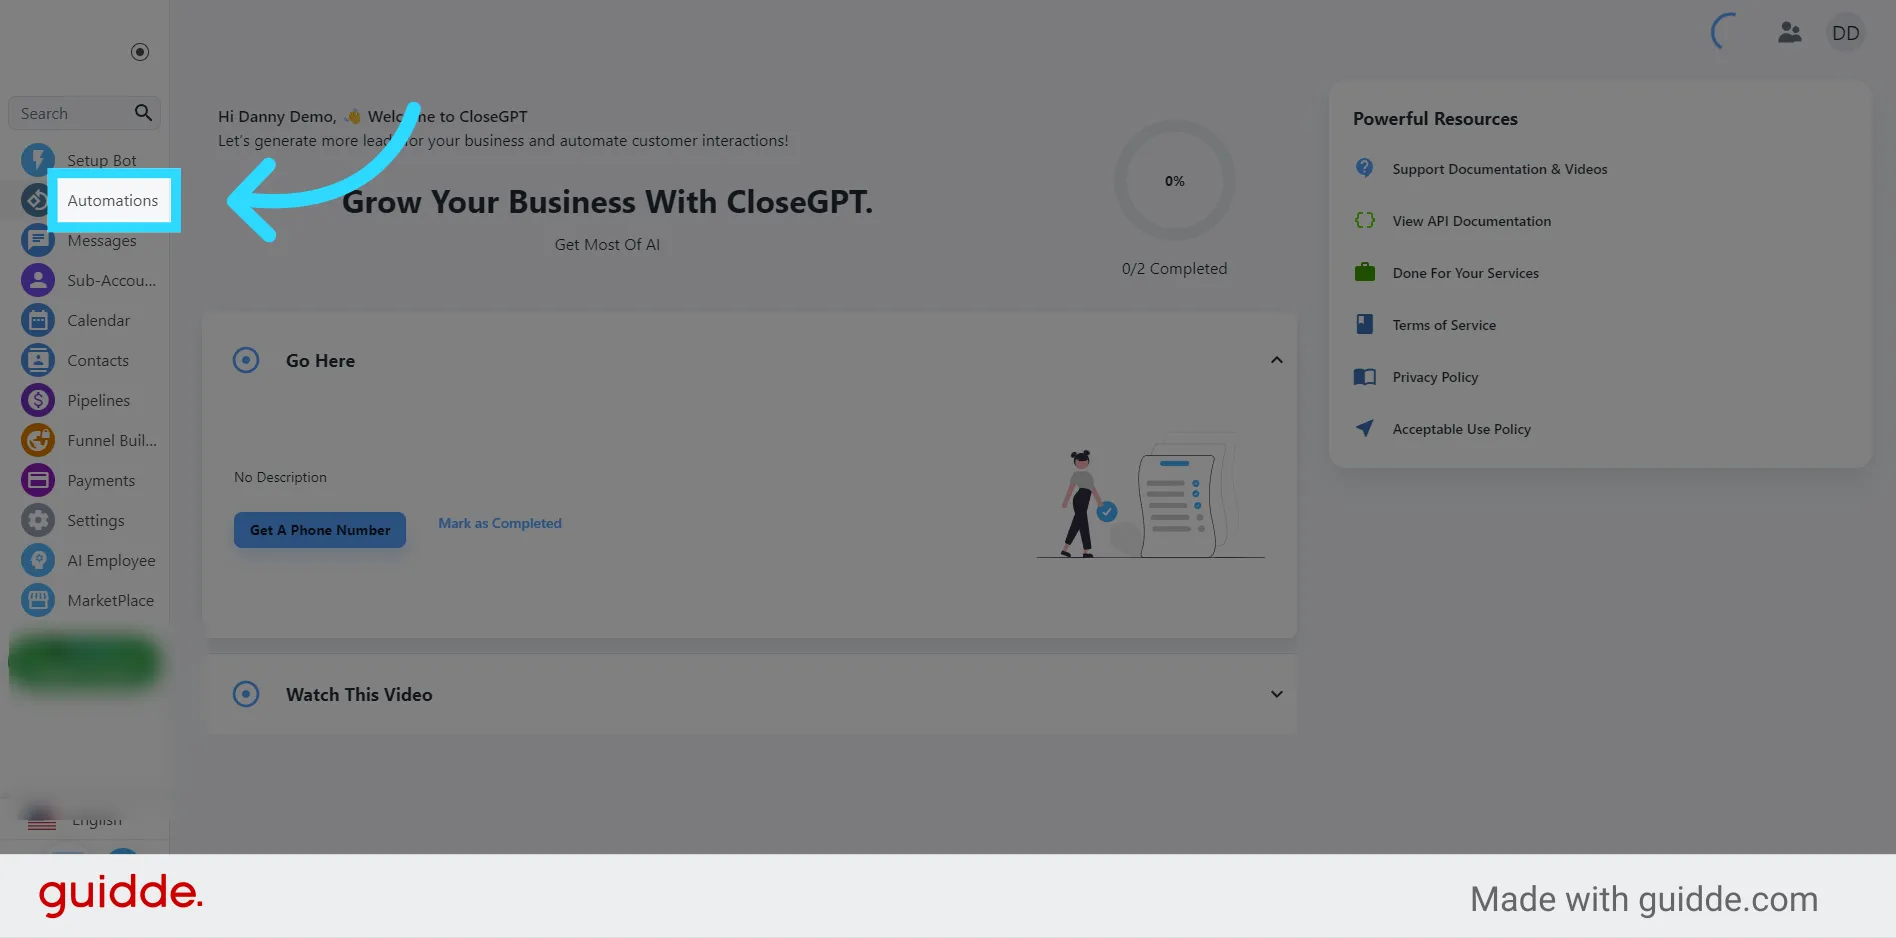Select Automations in the sidebar menu
This screenshot has width=1896, height=938.
(x=113, y=200)
